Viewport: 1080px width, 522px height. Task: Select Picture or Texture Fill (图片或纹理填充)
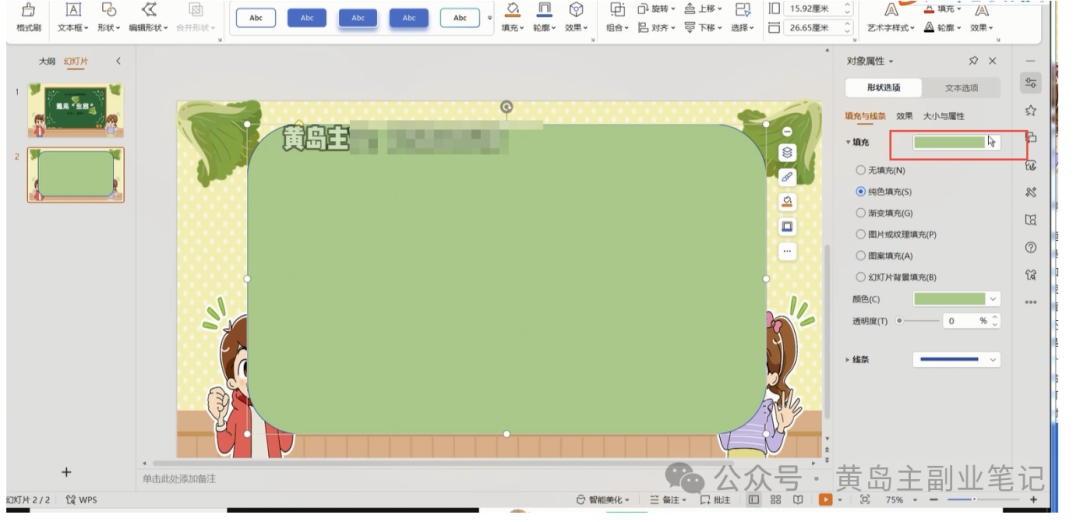coord(861,234)
